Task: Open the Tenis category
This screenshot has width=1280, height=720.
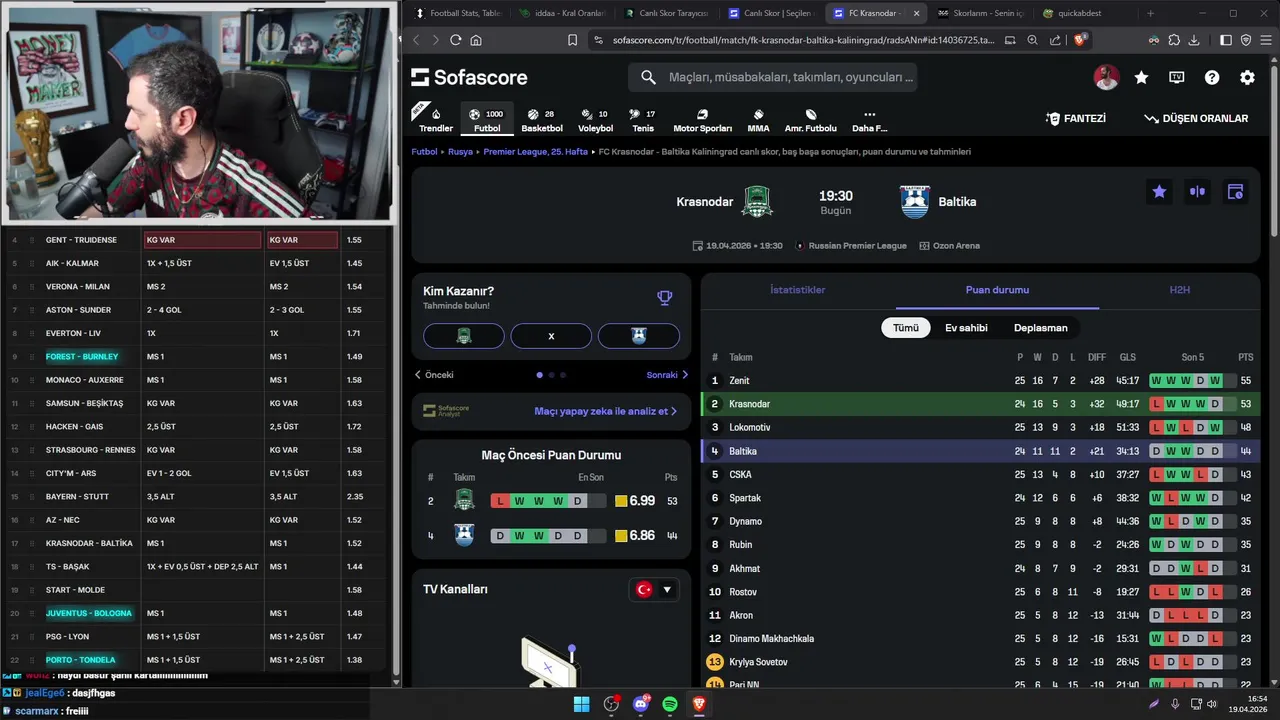Action: [643, 119]
